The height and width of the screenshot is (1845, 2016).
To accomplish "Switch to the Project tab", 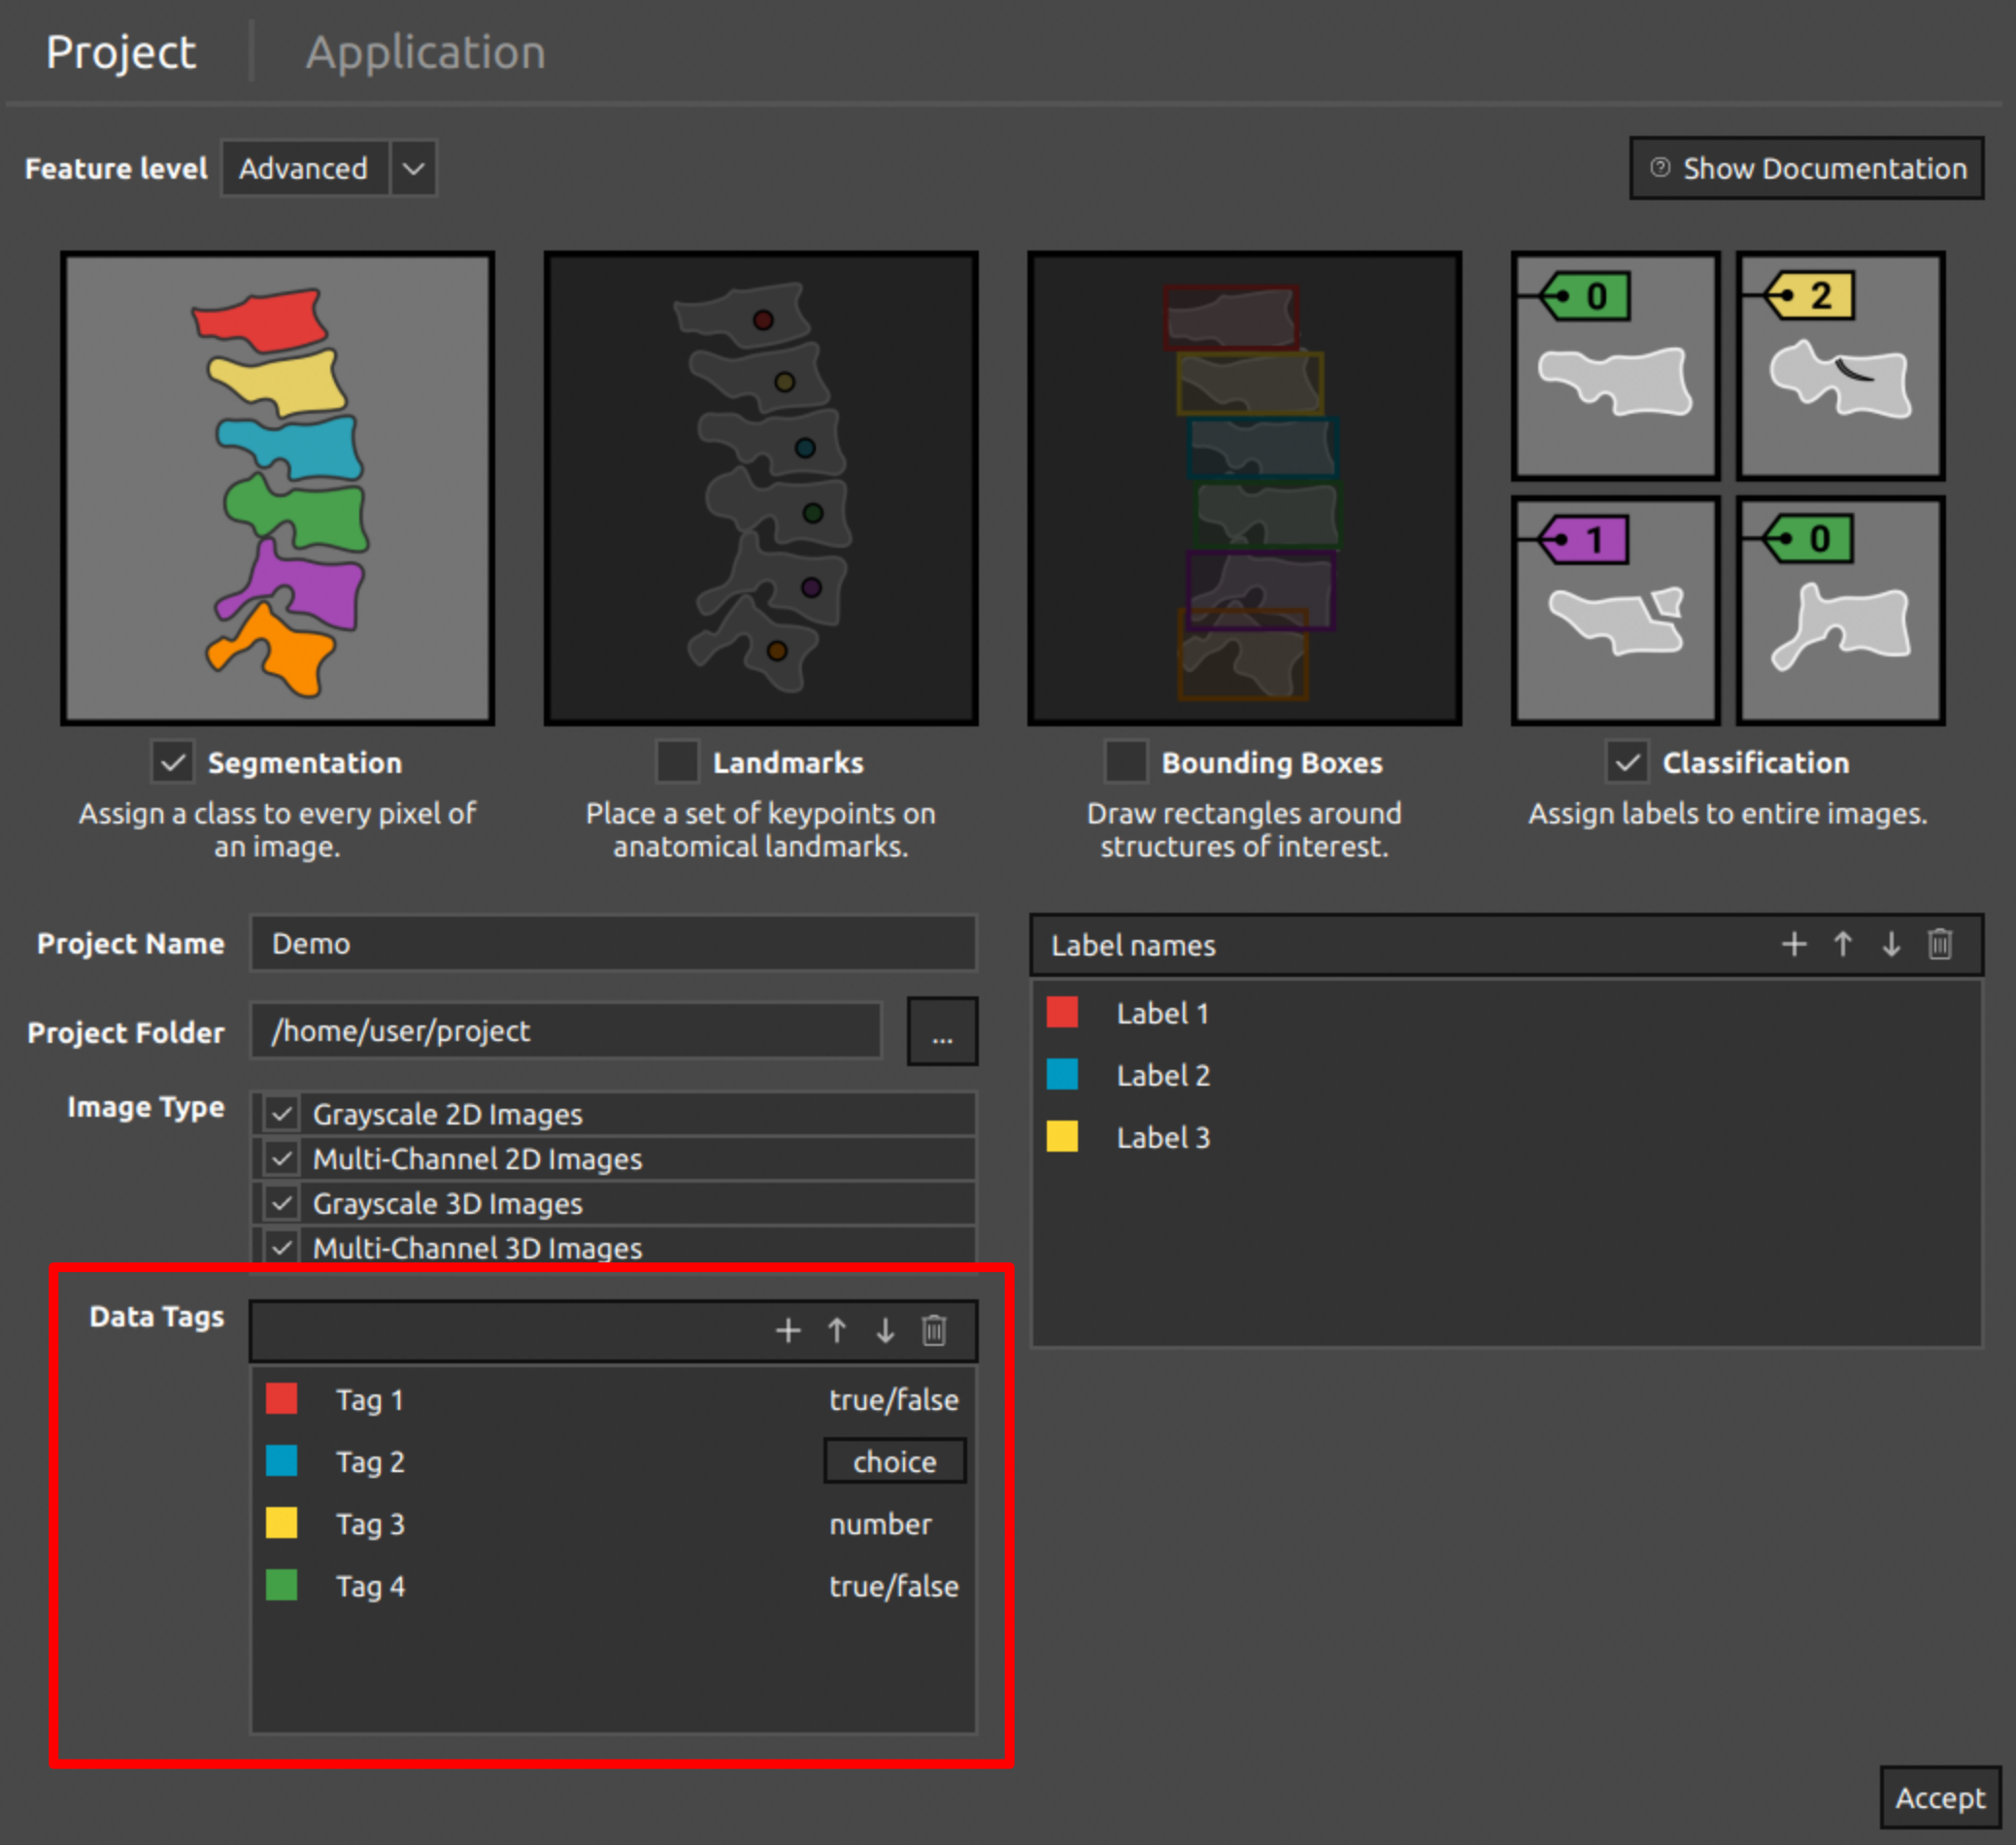I will [x=121, y=52].
